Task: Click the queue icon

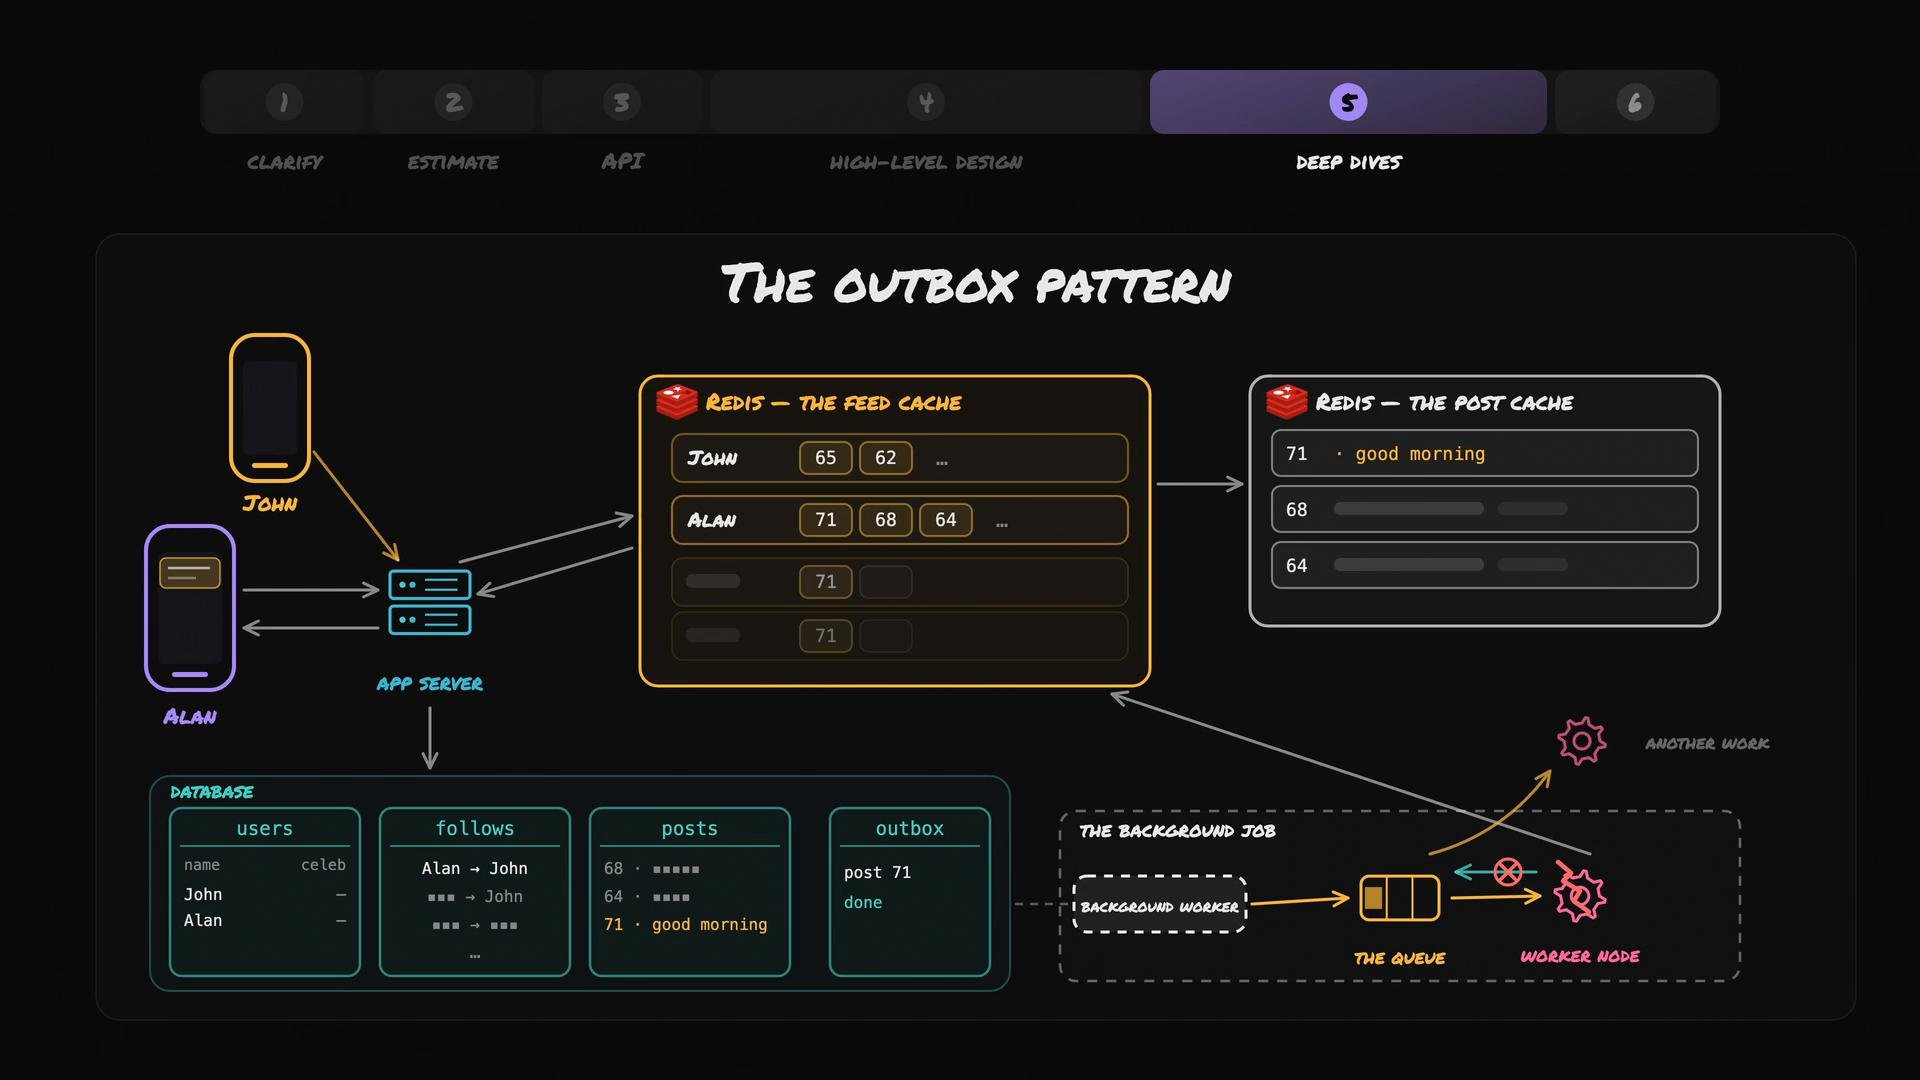Action: 1400,898
